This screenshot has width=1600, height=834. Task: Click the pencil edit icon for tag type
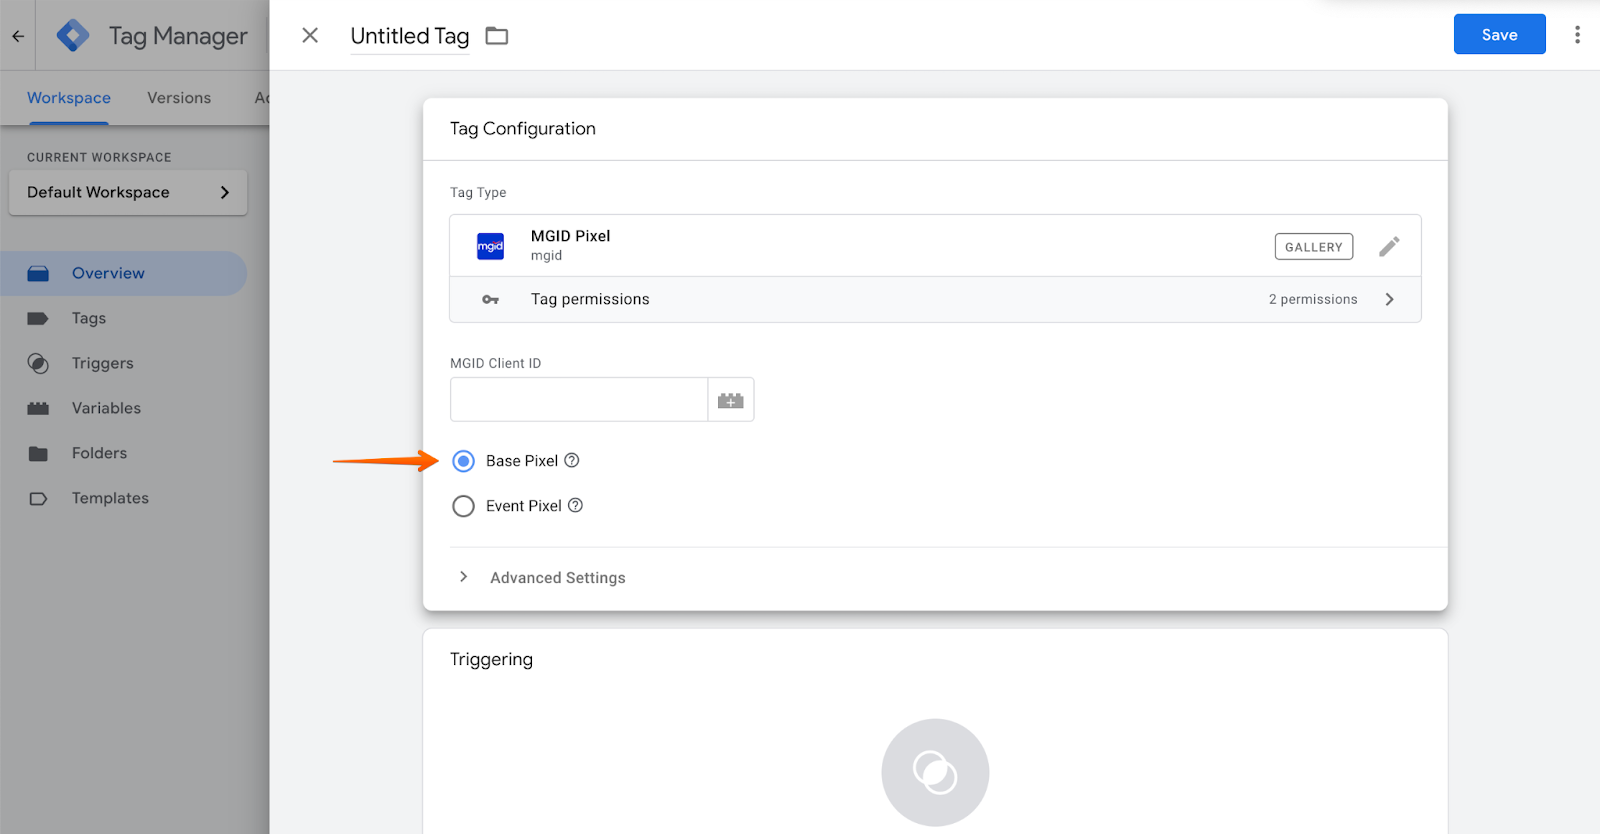click(1389, 247)
